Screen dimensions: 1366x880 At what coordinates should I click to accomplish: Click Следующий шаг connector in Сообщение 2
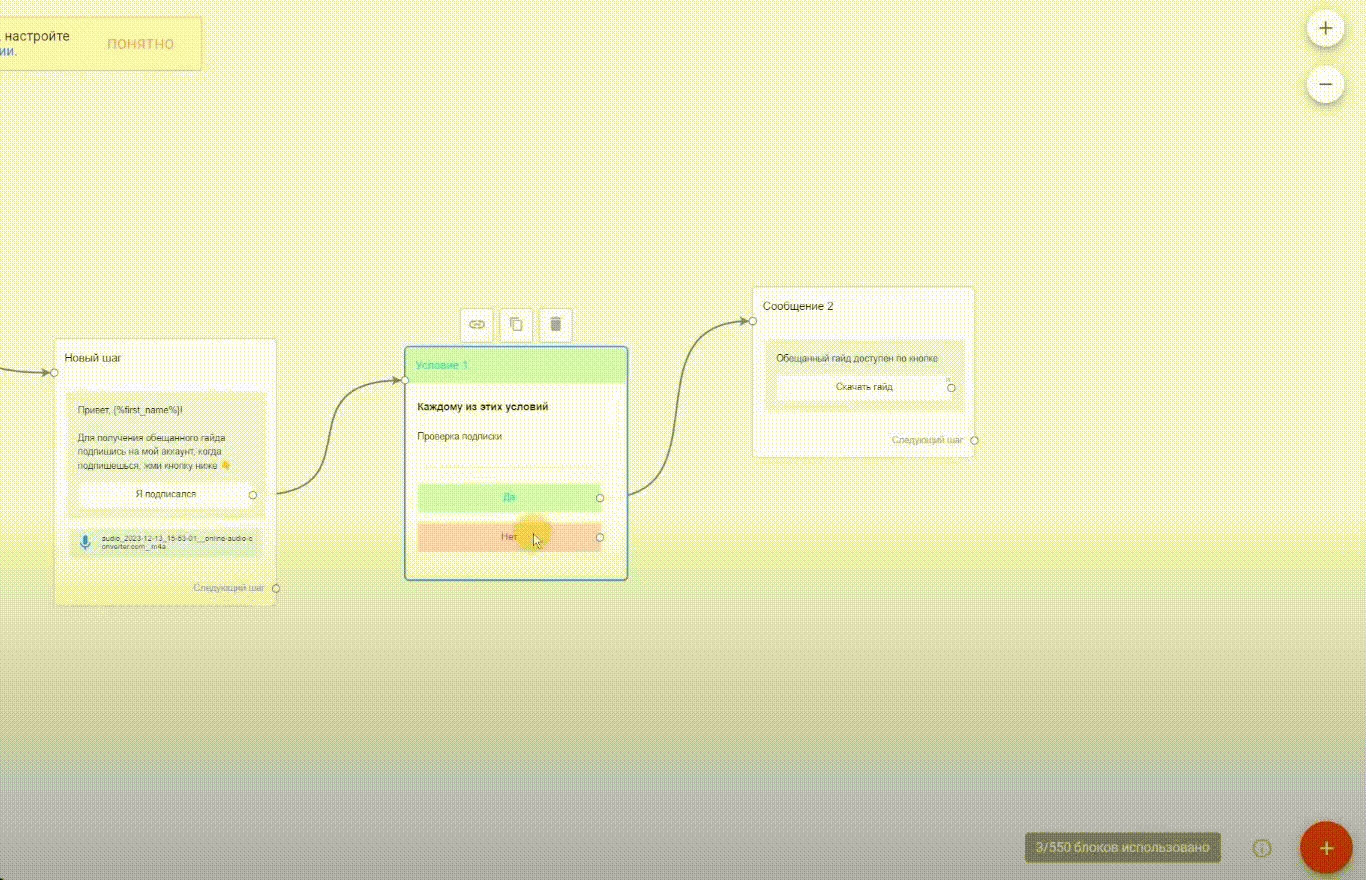pos(974,440)
